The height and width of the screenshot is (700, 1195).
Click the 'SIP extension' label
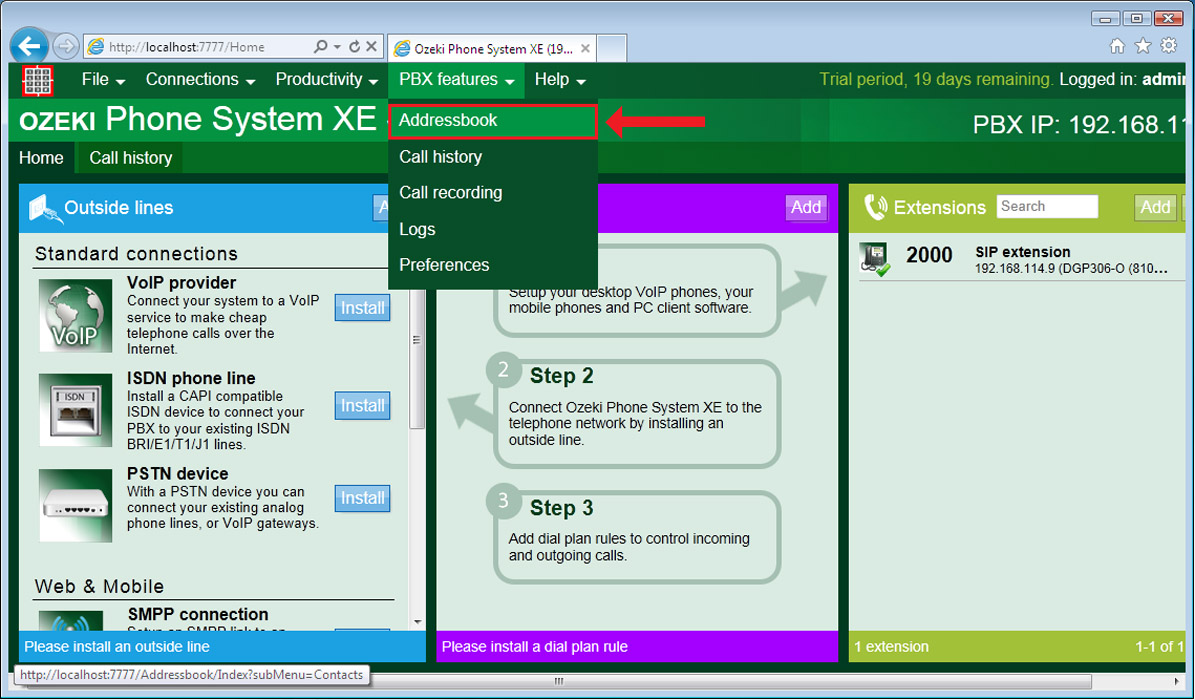[x=1023, y=252]
